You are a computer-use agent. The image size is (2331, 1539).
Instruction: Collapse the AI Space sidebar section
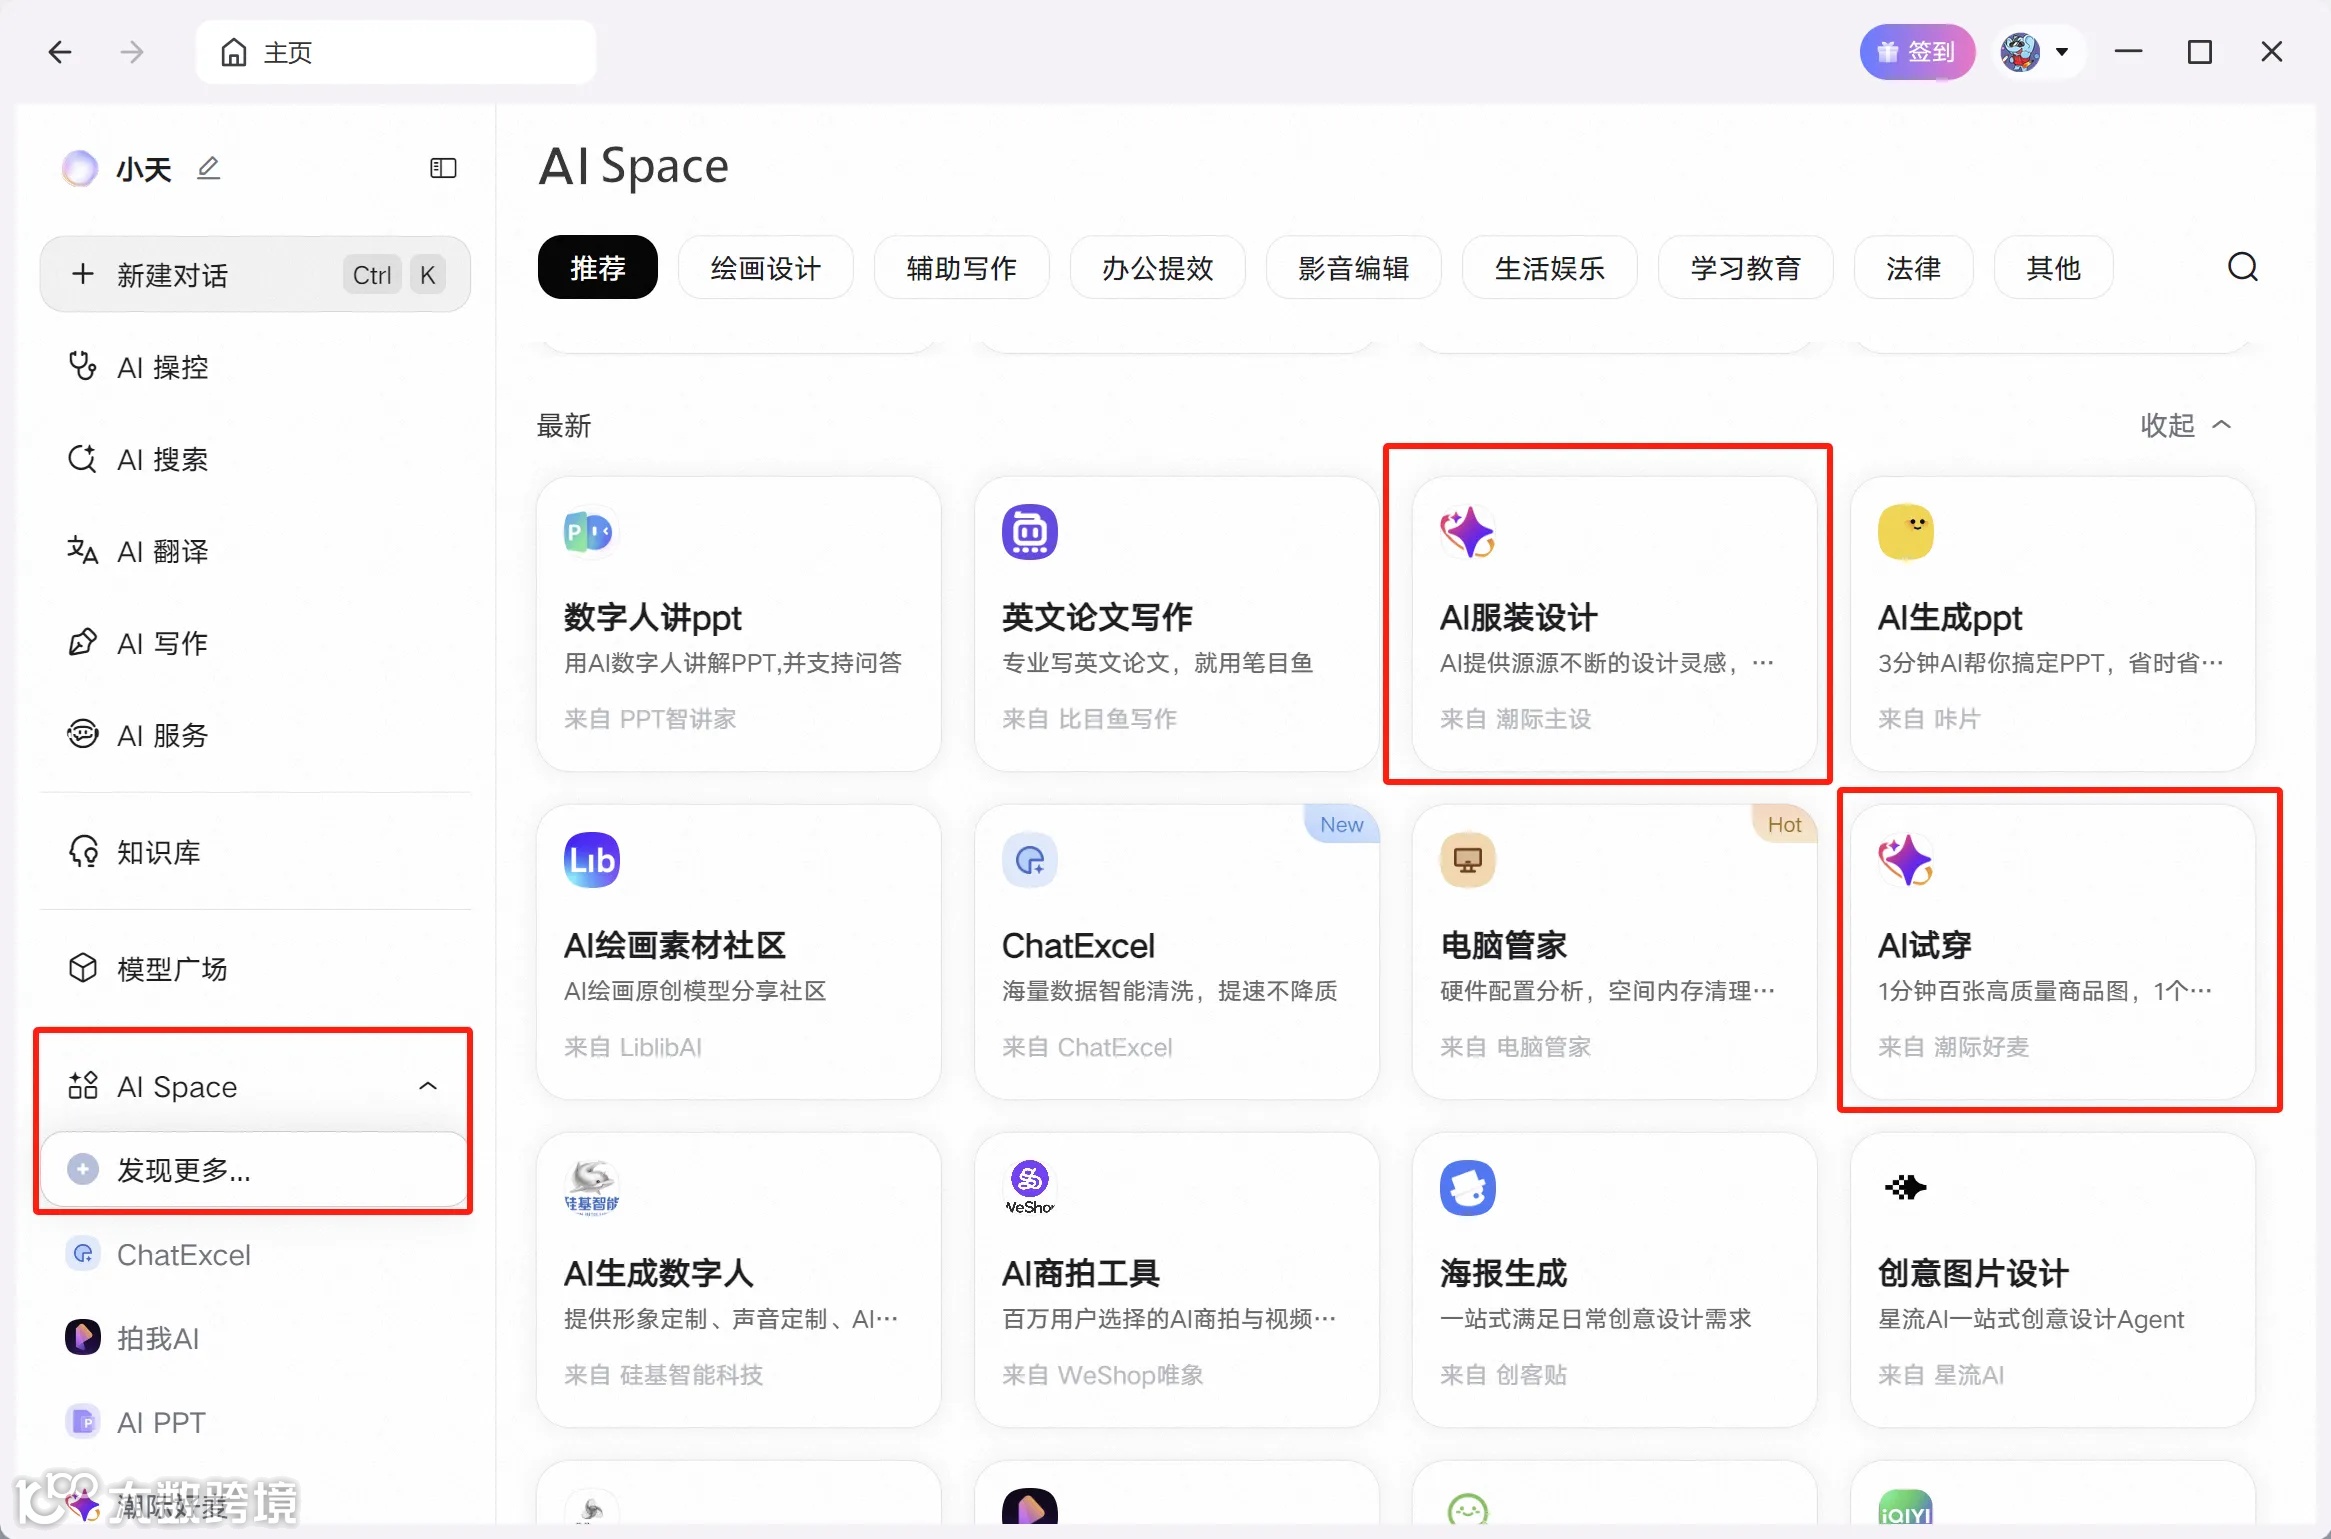[x=428, y=1086]
